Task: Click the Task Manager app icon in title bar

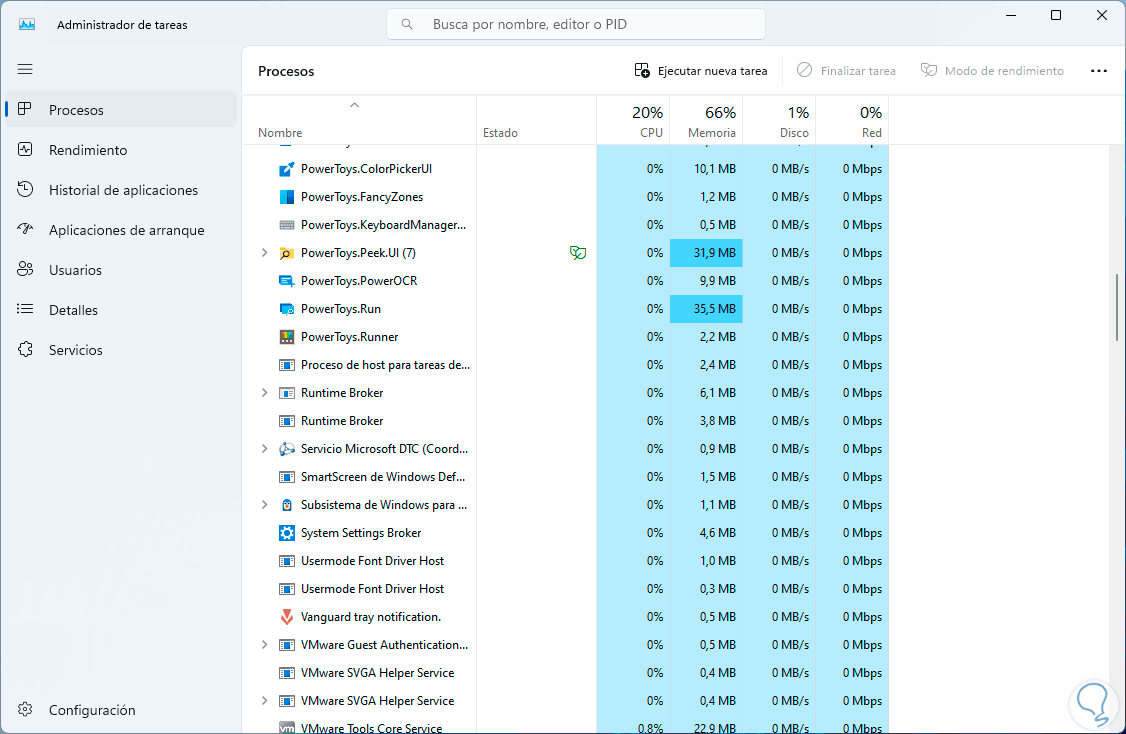Action: [27, 24]
